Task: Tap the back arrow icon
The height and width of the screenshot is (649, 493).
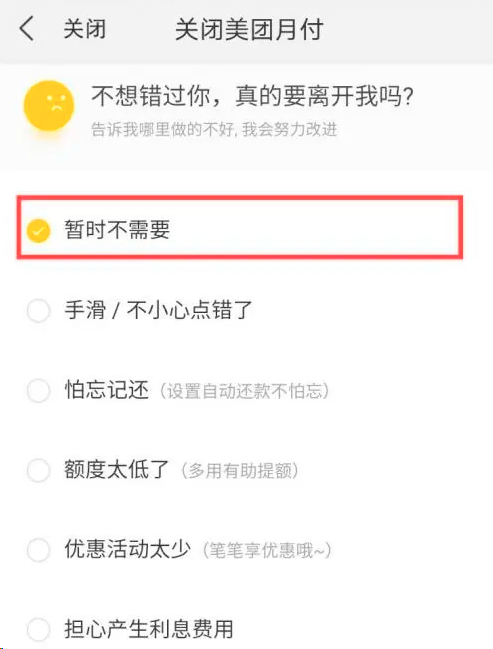Action: [x=26, y=29]
